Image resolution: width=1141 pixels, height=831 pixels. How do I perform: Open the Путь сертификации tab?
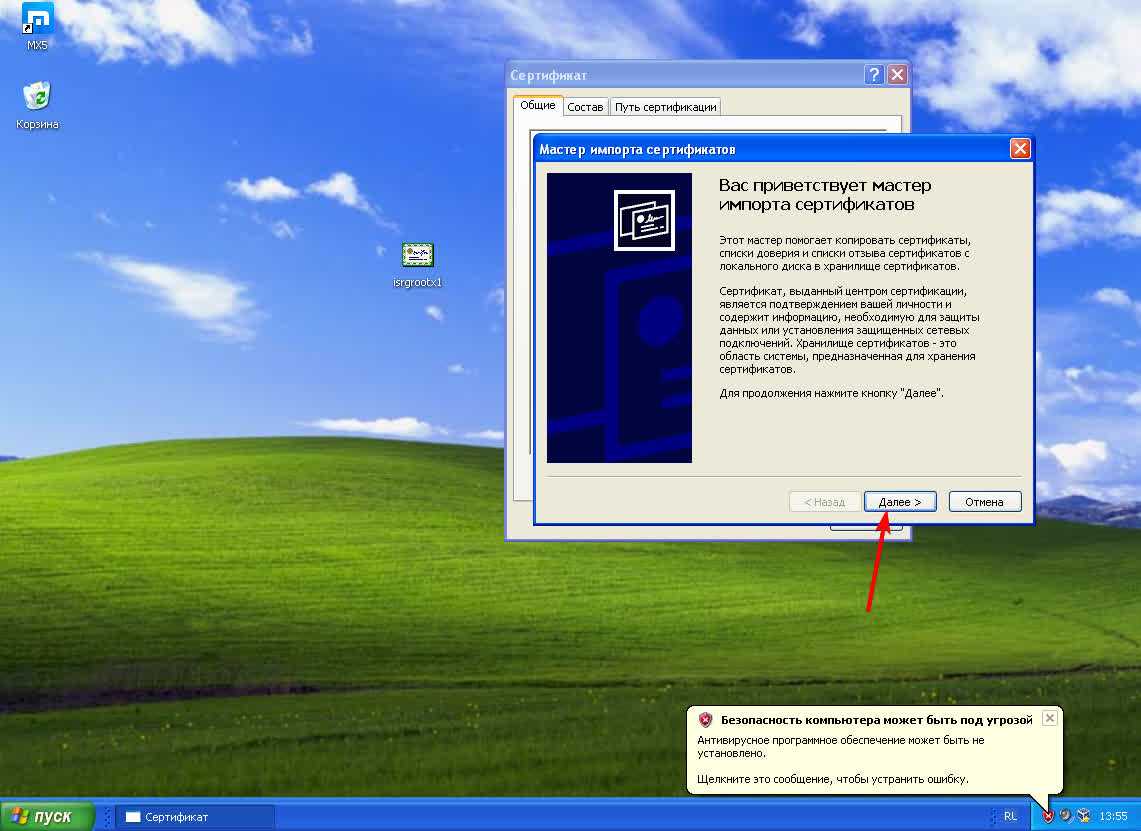(665, 107)
